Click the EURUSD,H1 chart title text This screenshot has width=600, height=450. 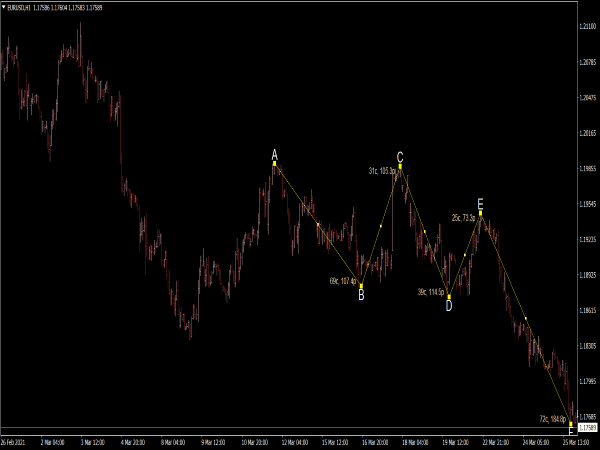[x=19, y=7]
